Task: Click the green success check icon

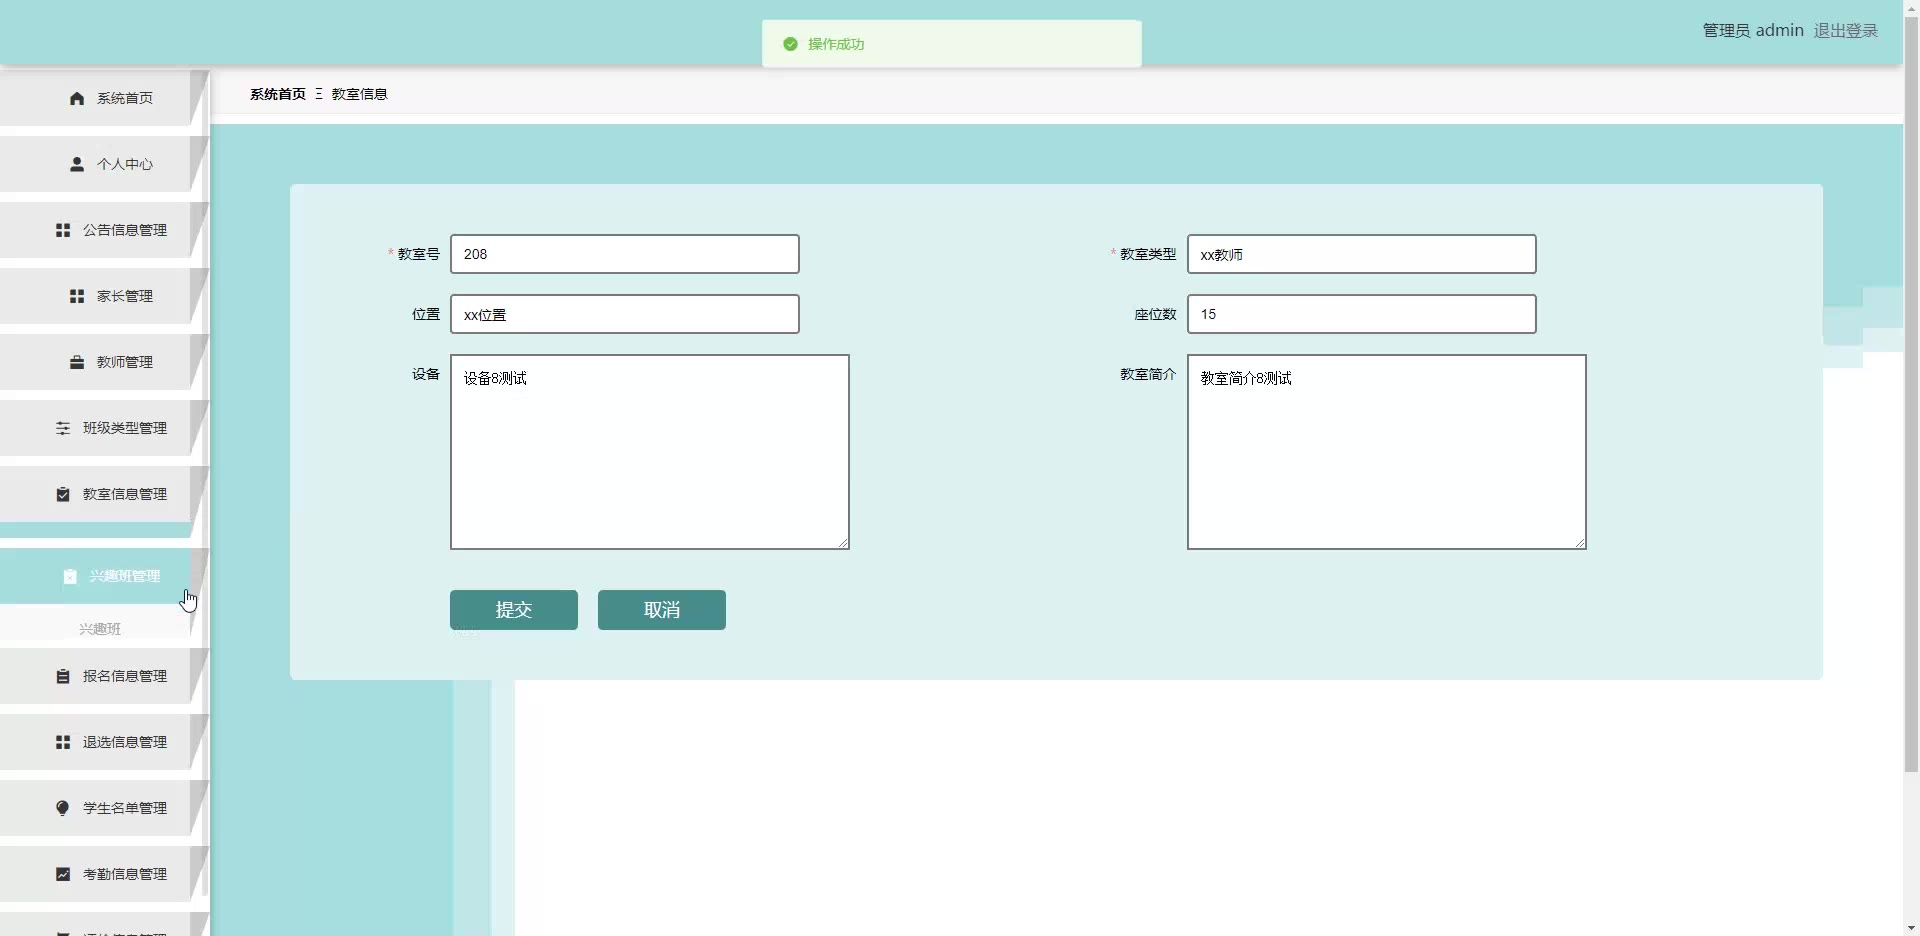Action: click(x=790, y=44)
